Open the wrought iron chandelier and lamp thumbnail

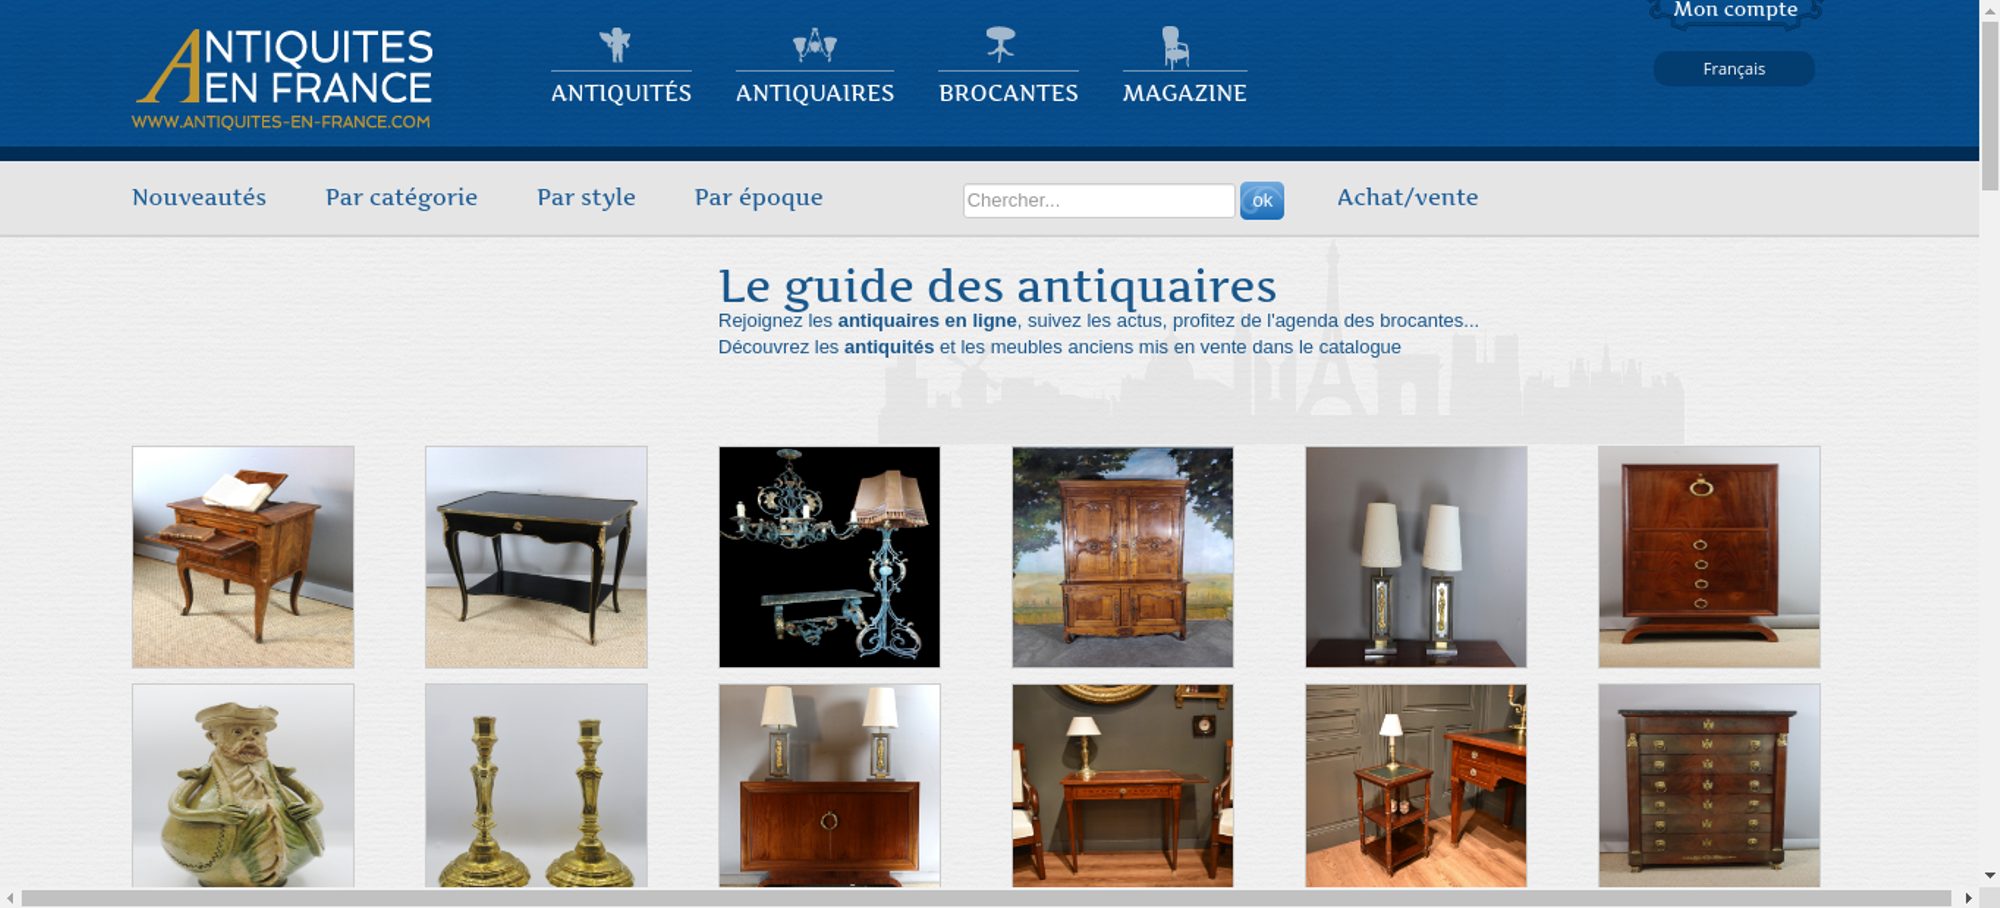tap(829, 557)
